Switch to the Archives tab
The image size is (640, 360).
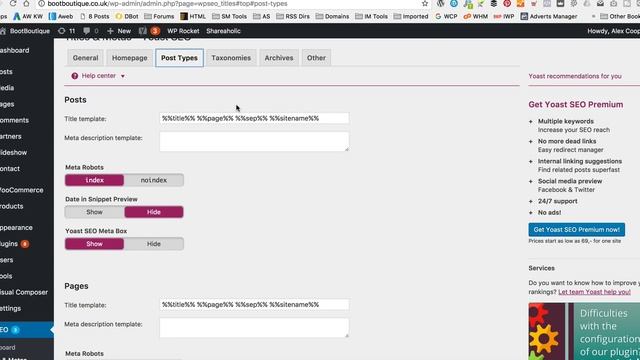(x=279, y=58)
